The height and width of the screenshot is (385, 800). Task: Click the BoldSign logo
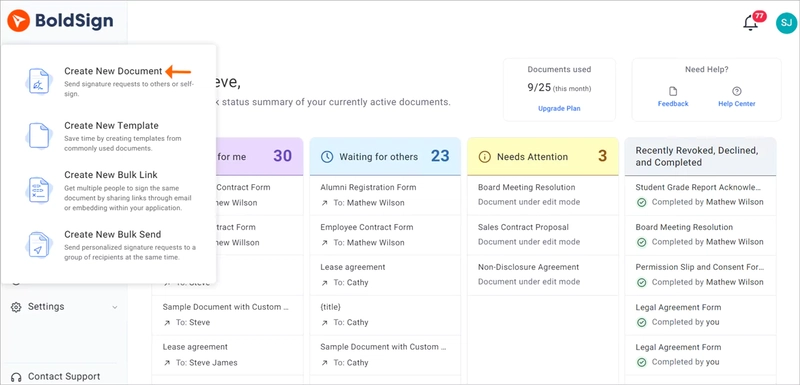point(60,21)
